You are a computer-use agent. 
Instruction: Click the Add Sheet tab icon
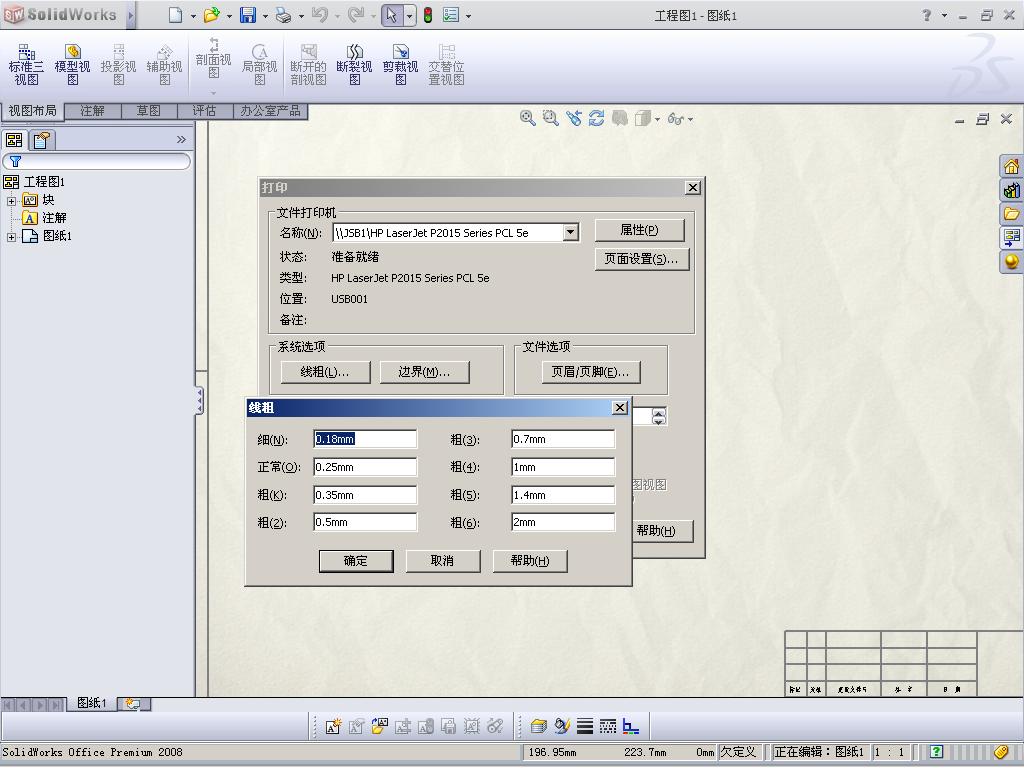click(x=133, y=704)
